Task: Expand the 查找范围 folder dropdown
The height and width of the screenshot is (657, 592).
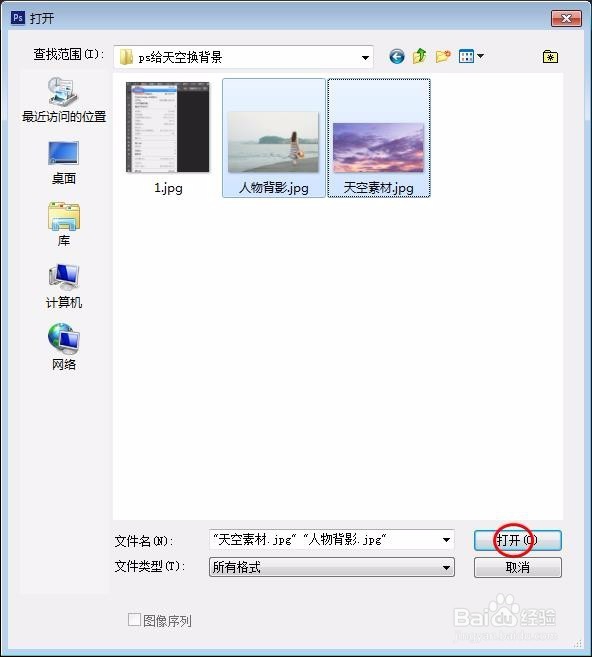Action: pyautogui.click(x=365, y=57)
